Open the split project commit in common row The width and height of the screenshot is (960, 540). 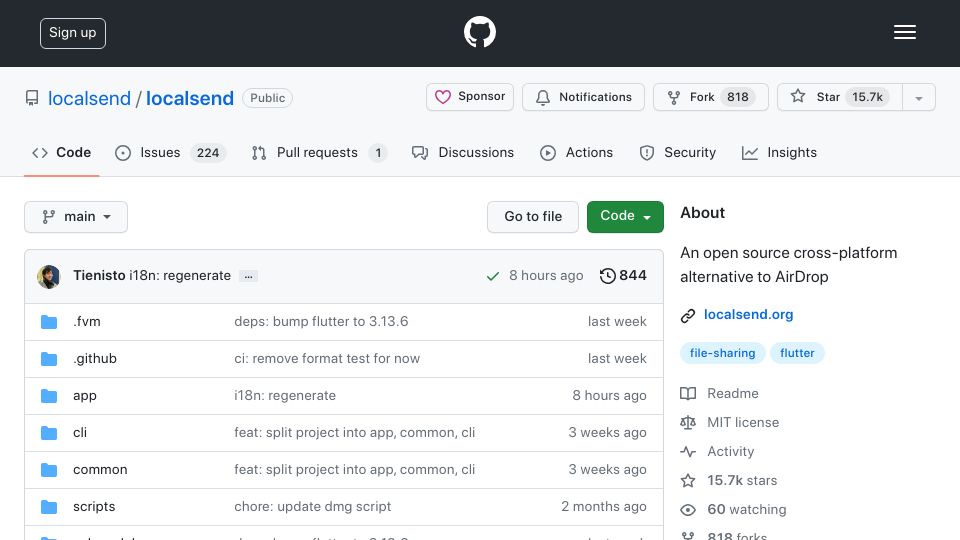pyautogui.click(x=354, y=470)
